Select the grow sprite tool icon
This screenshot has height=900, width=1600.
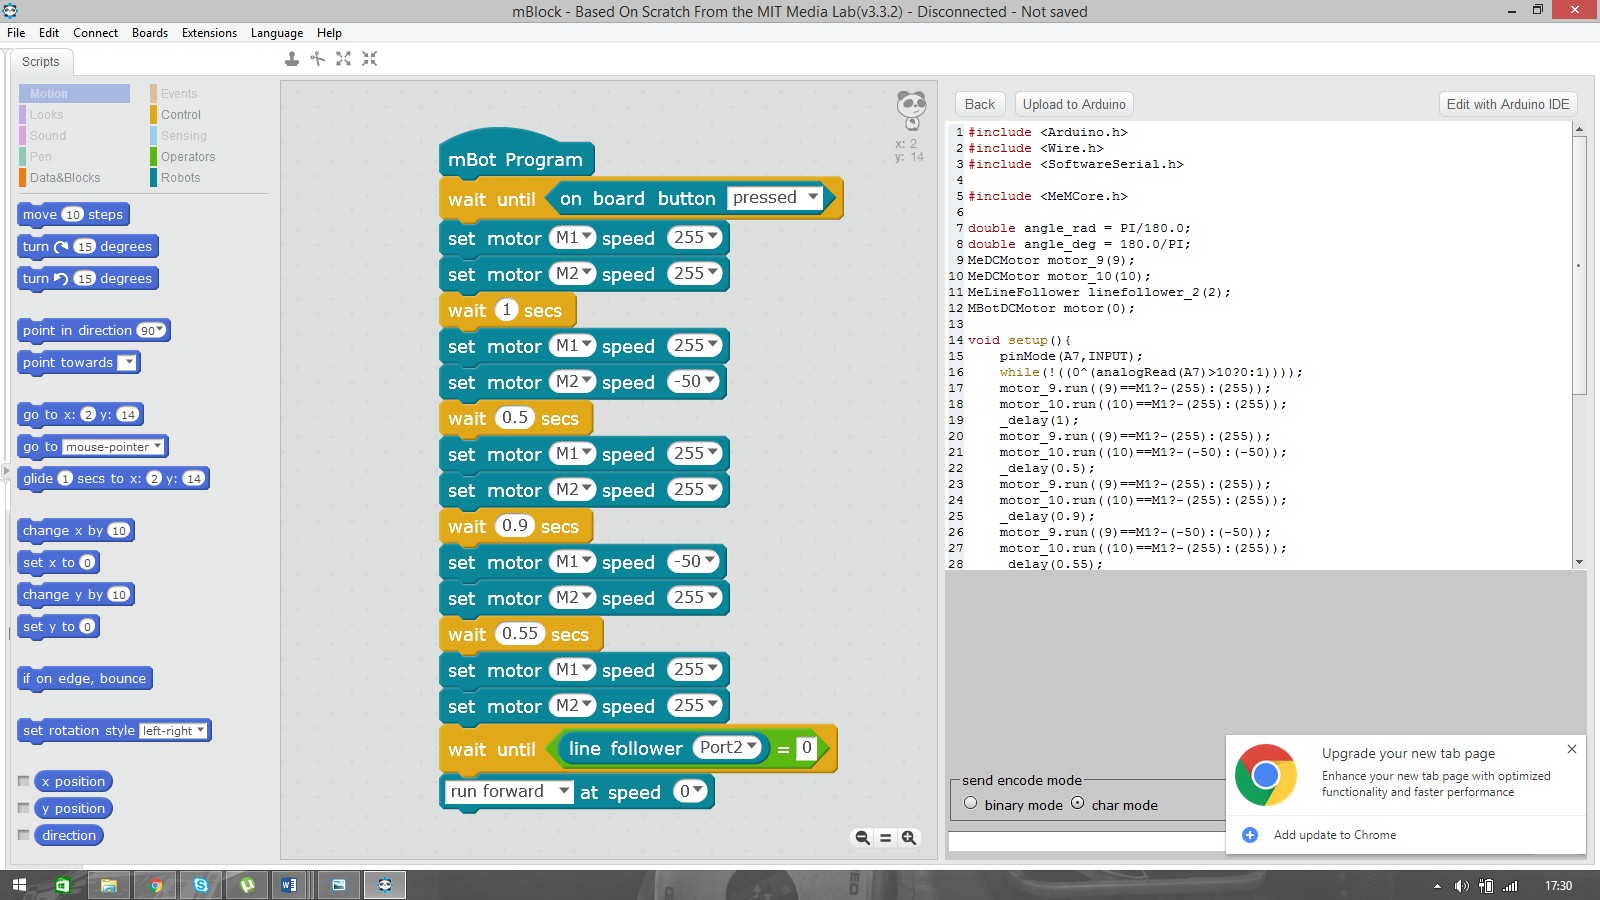point(343,59)
